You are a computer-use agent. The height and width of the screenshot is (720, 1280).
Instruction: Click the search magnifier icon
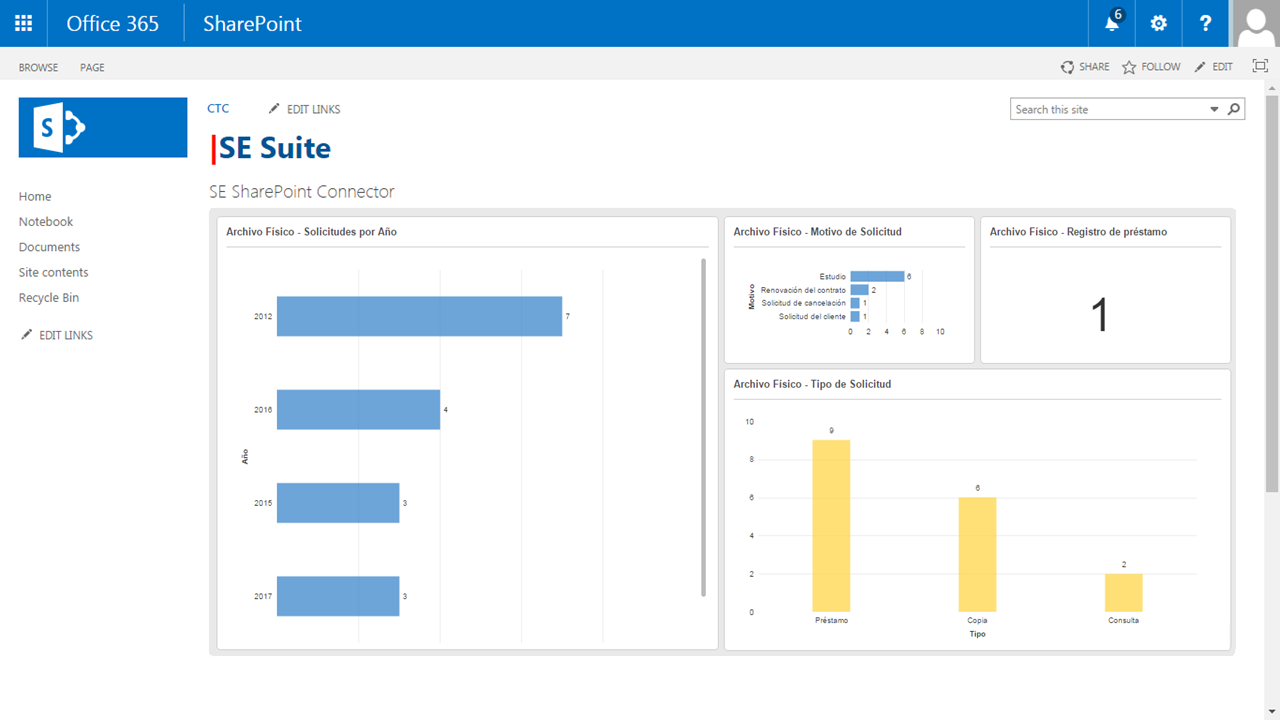tap(1234, 109)
